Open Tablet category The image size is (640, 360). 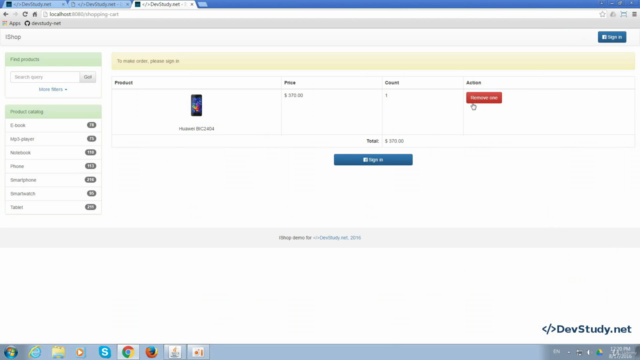pyautogui.click(x=53, y=207)
